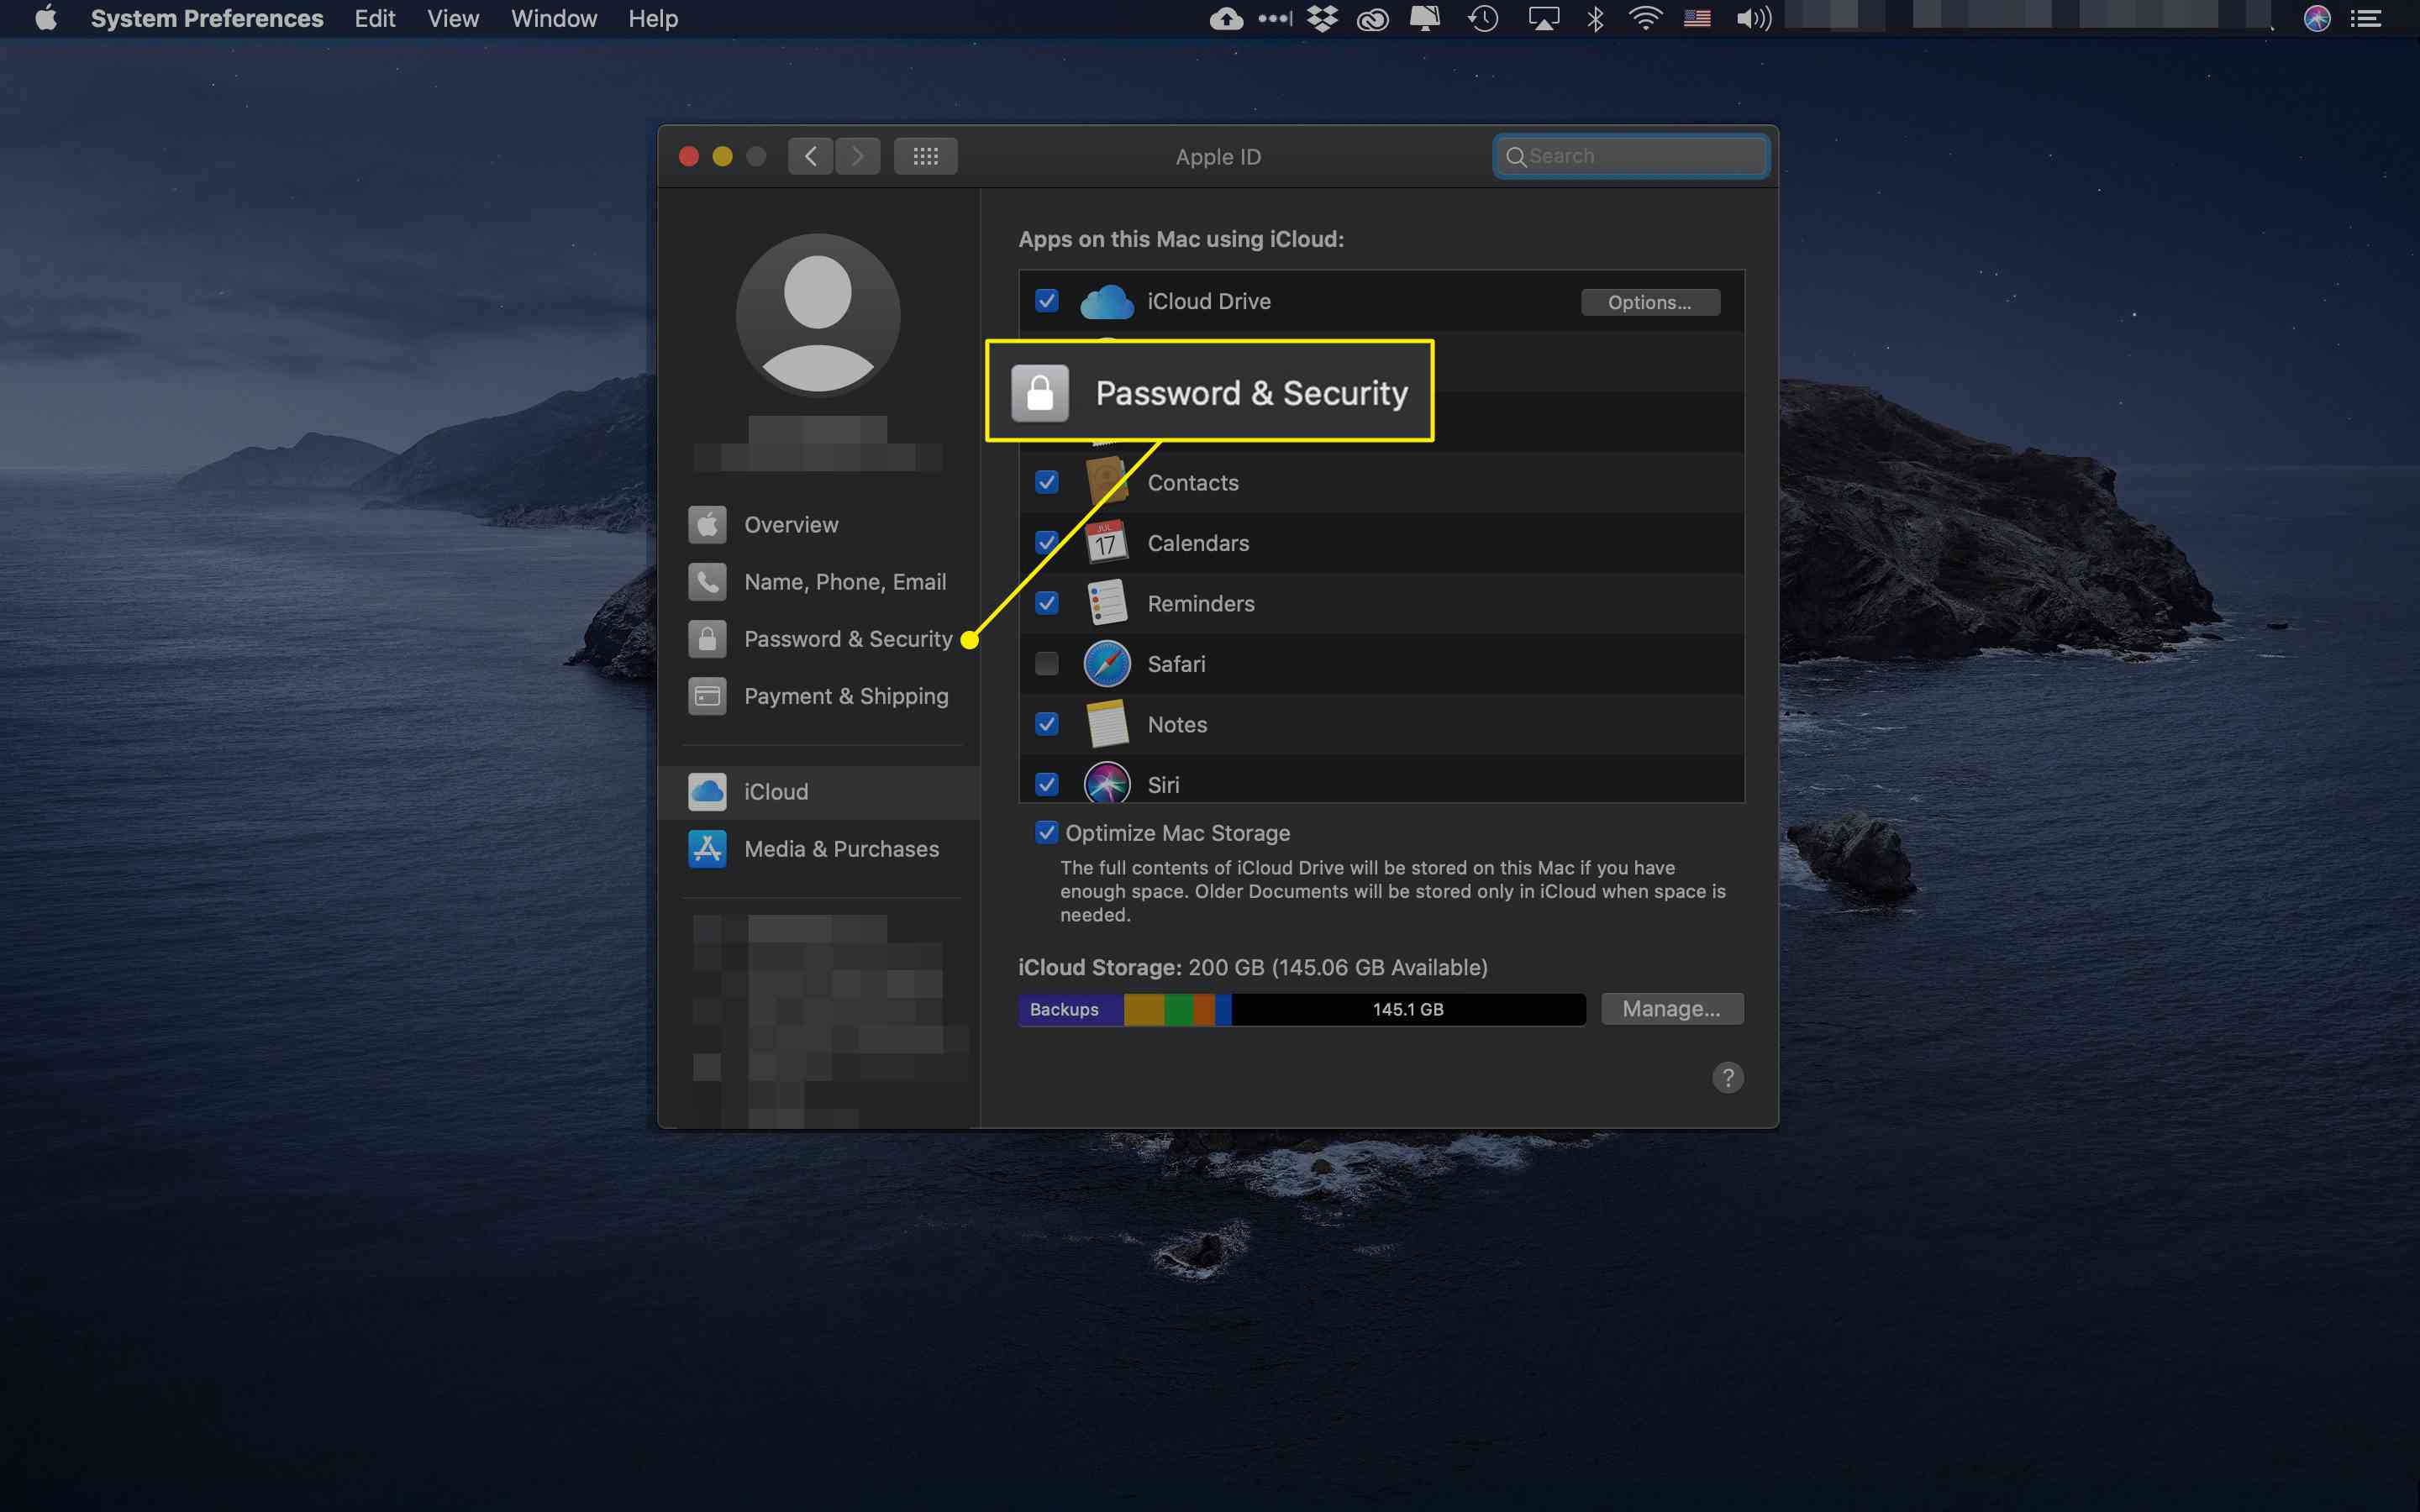2420x1512 pixels.
Task: Click the Calendars app icon
Action: (x=1108, y=542)
